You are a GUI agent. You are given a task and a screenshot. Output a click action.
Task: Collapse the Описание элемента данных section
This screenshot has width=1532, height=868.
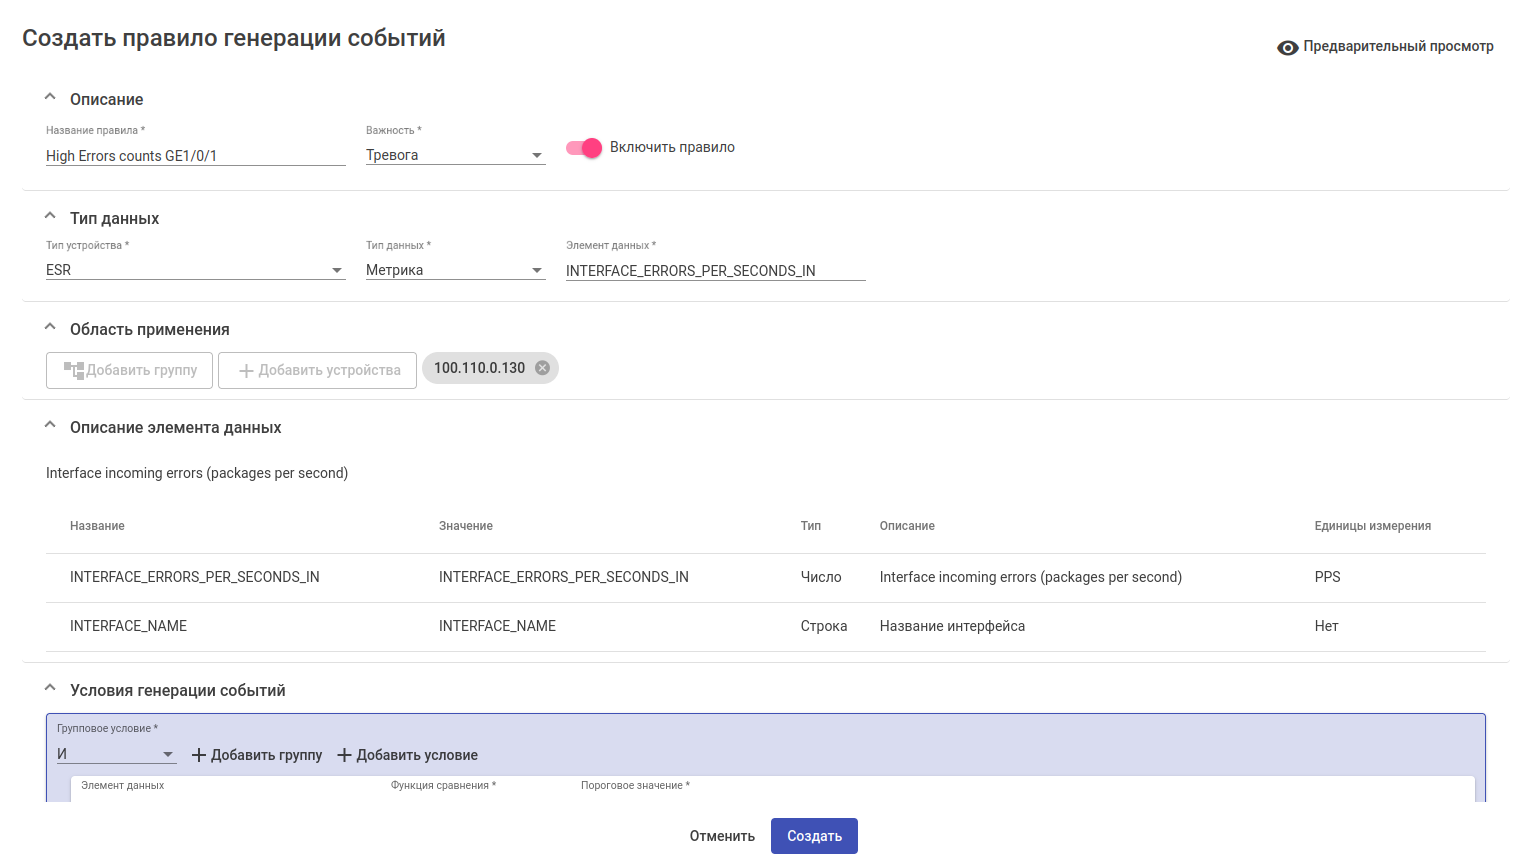point(50,426)
